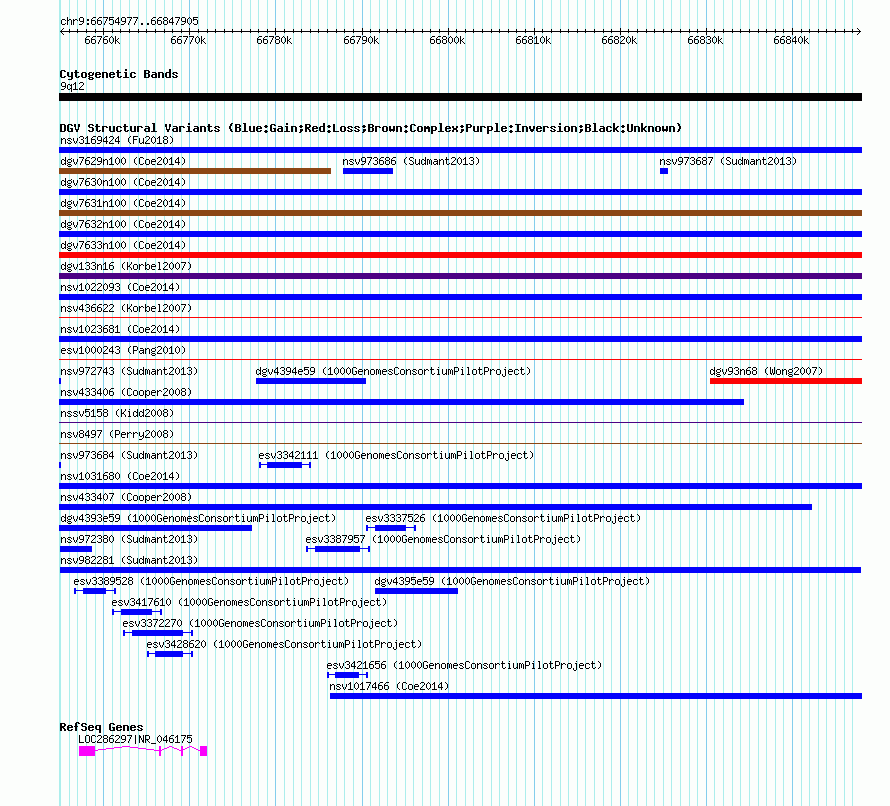Click the dgv93n68 (Wong2007) label
This screenshot has height=806, width=890.
pos(766,371)
